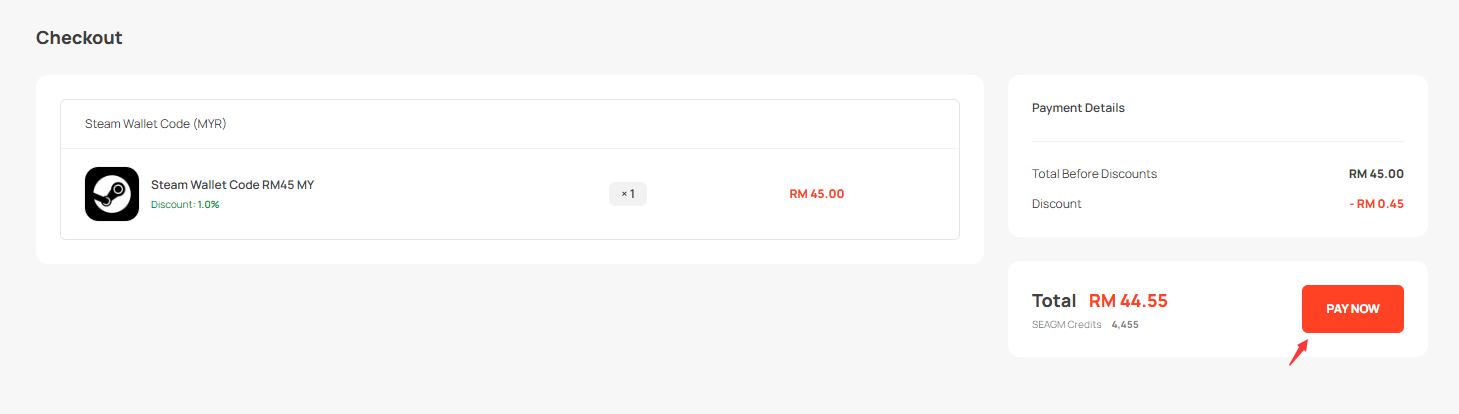Click the red RM 45.00 item price
The height and width of the screenshot is (414, 1459).
click(x=816, y=194)
